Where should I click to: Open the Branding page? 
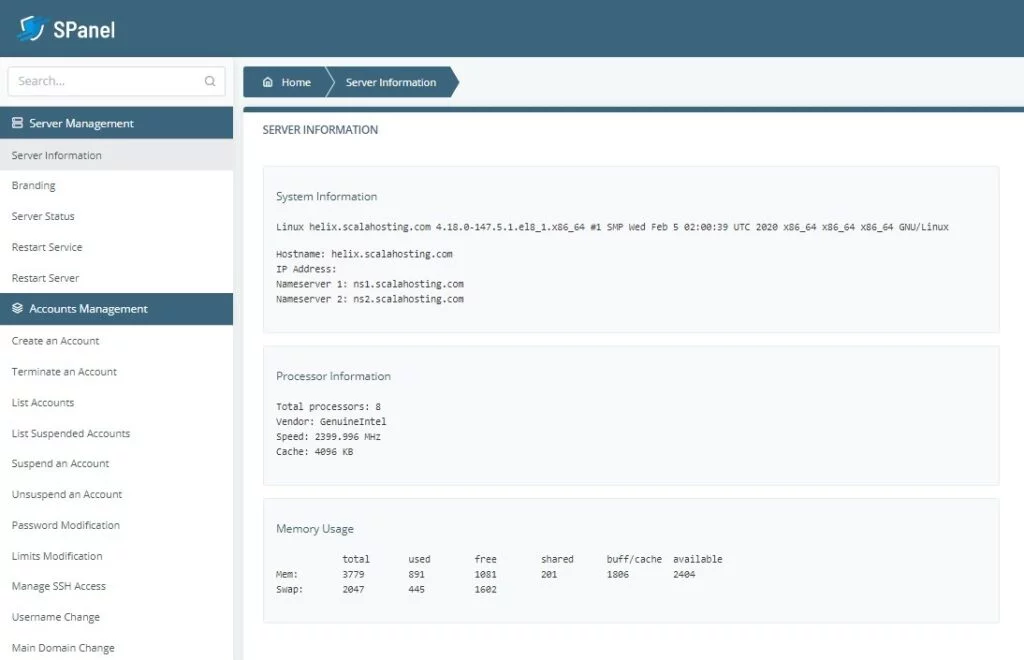(x=34, y=185)
